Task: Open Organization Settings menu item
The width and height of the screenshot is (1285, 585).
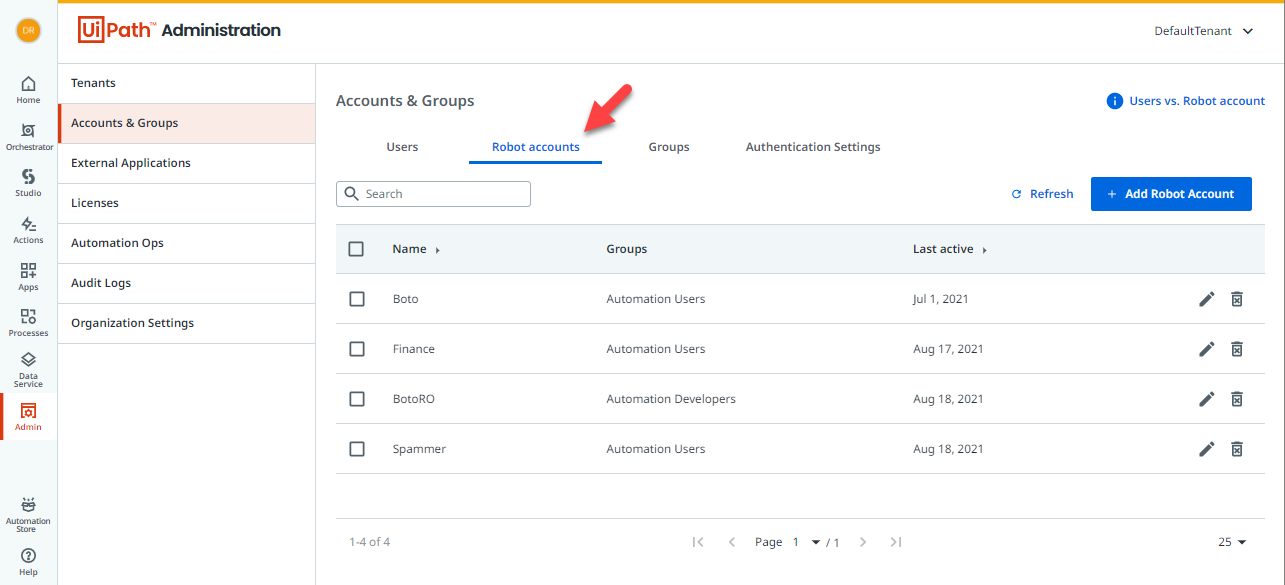Action: [x=187, y=323]
